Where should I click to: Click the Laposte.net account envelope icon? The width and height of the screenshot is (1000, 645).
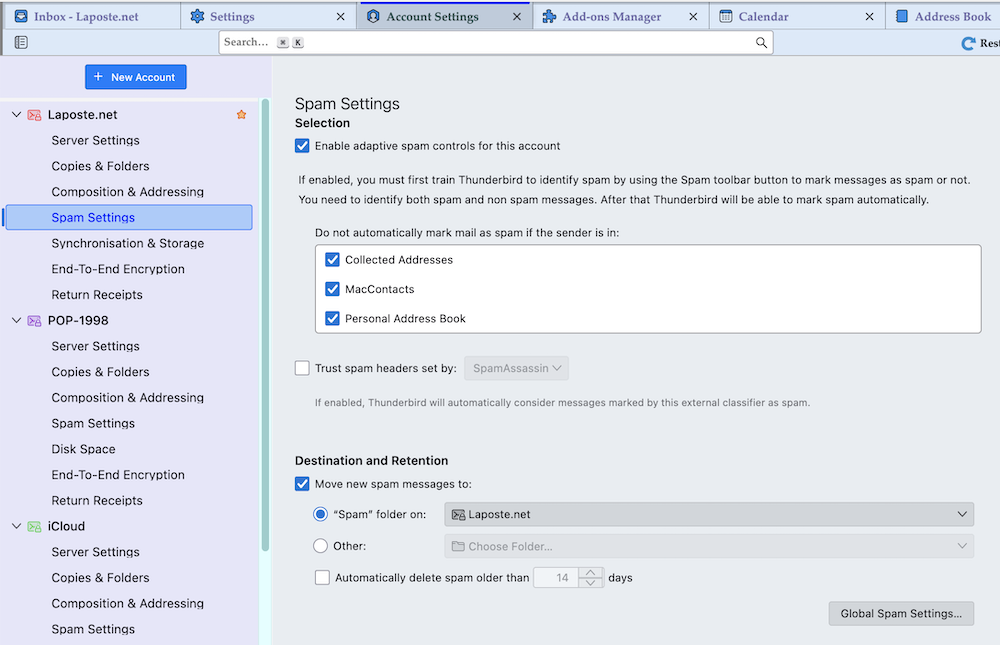[34, 115]
